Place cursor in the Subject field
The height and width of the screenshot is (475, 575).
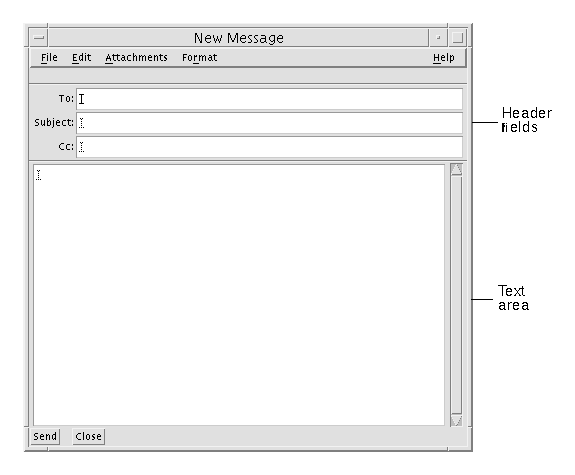[270, 123]
